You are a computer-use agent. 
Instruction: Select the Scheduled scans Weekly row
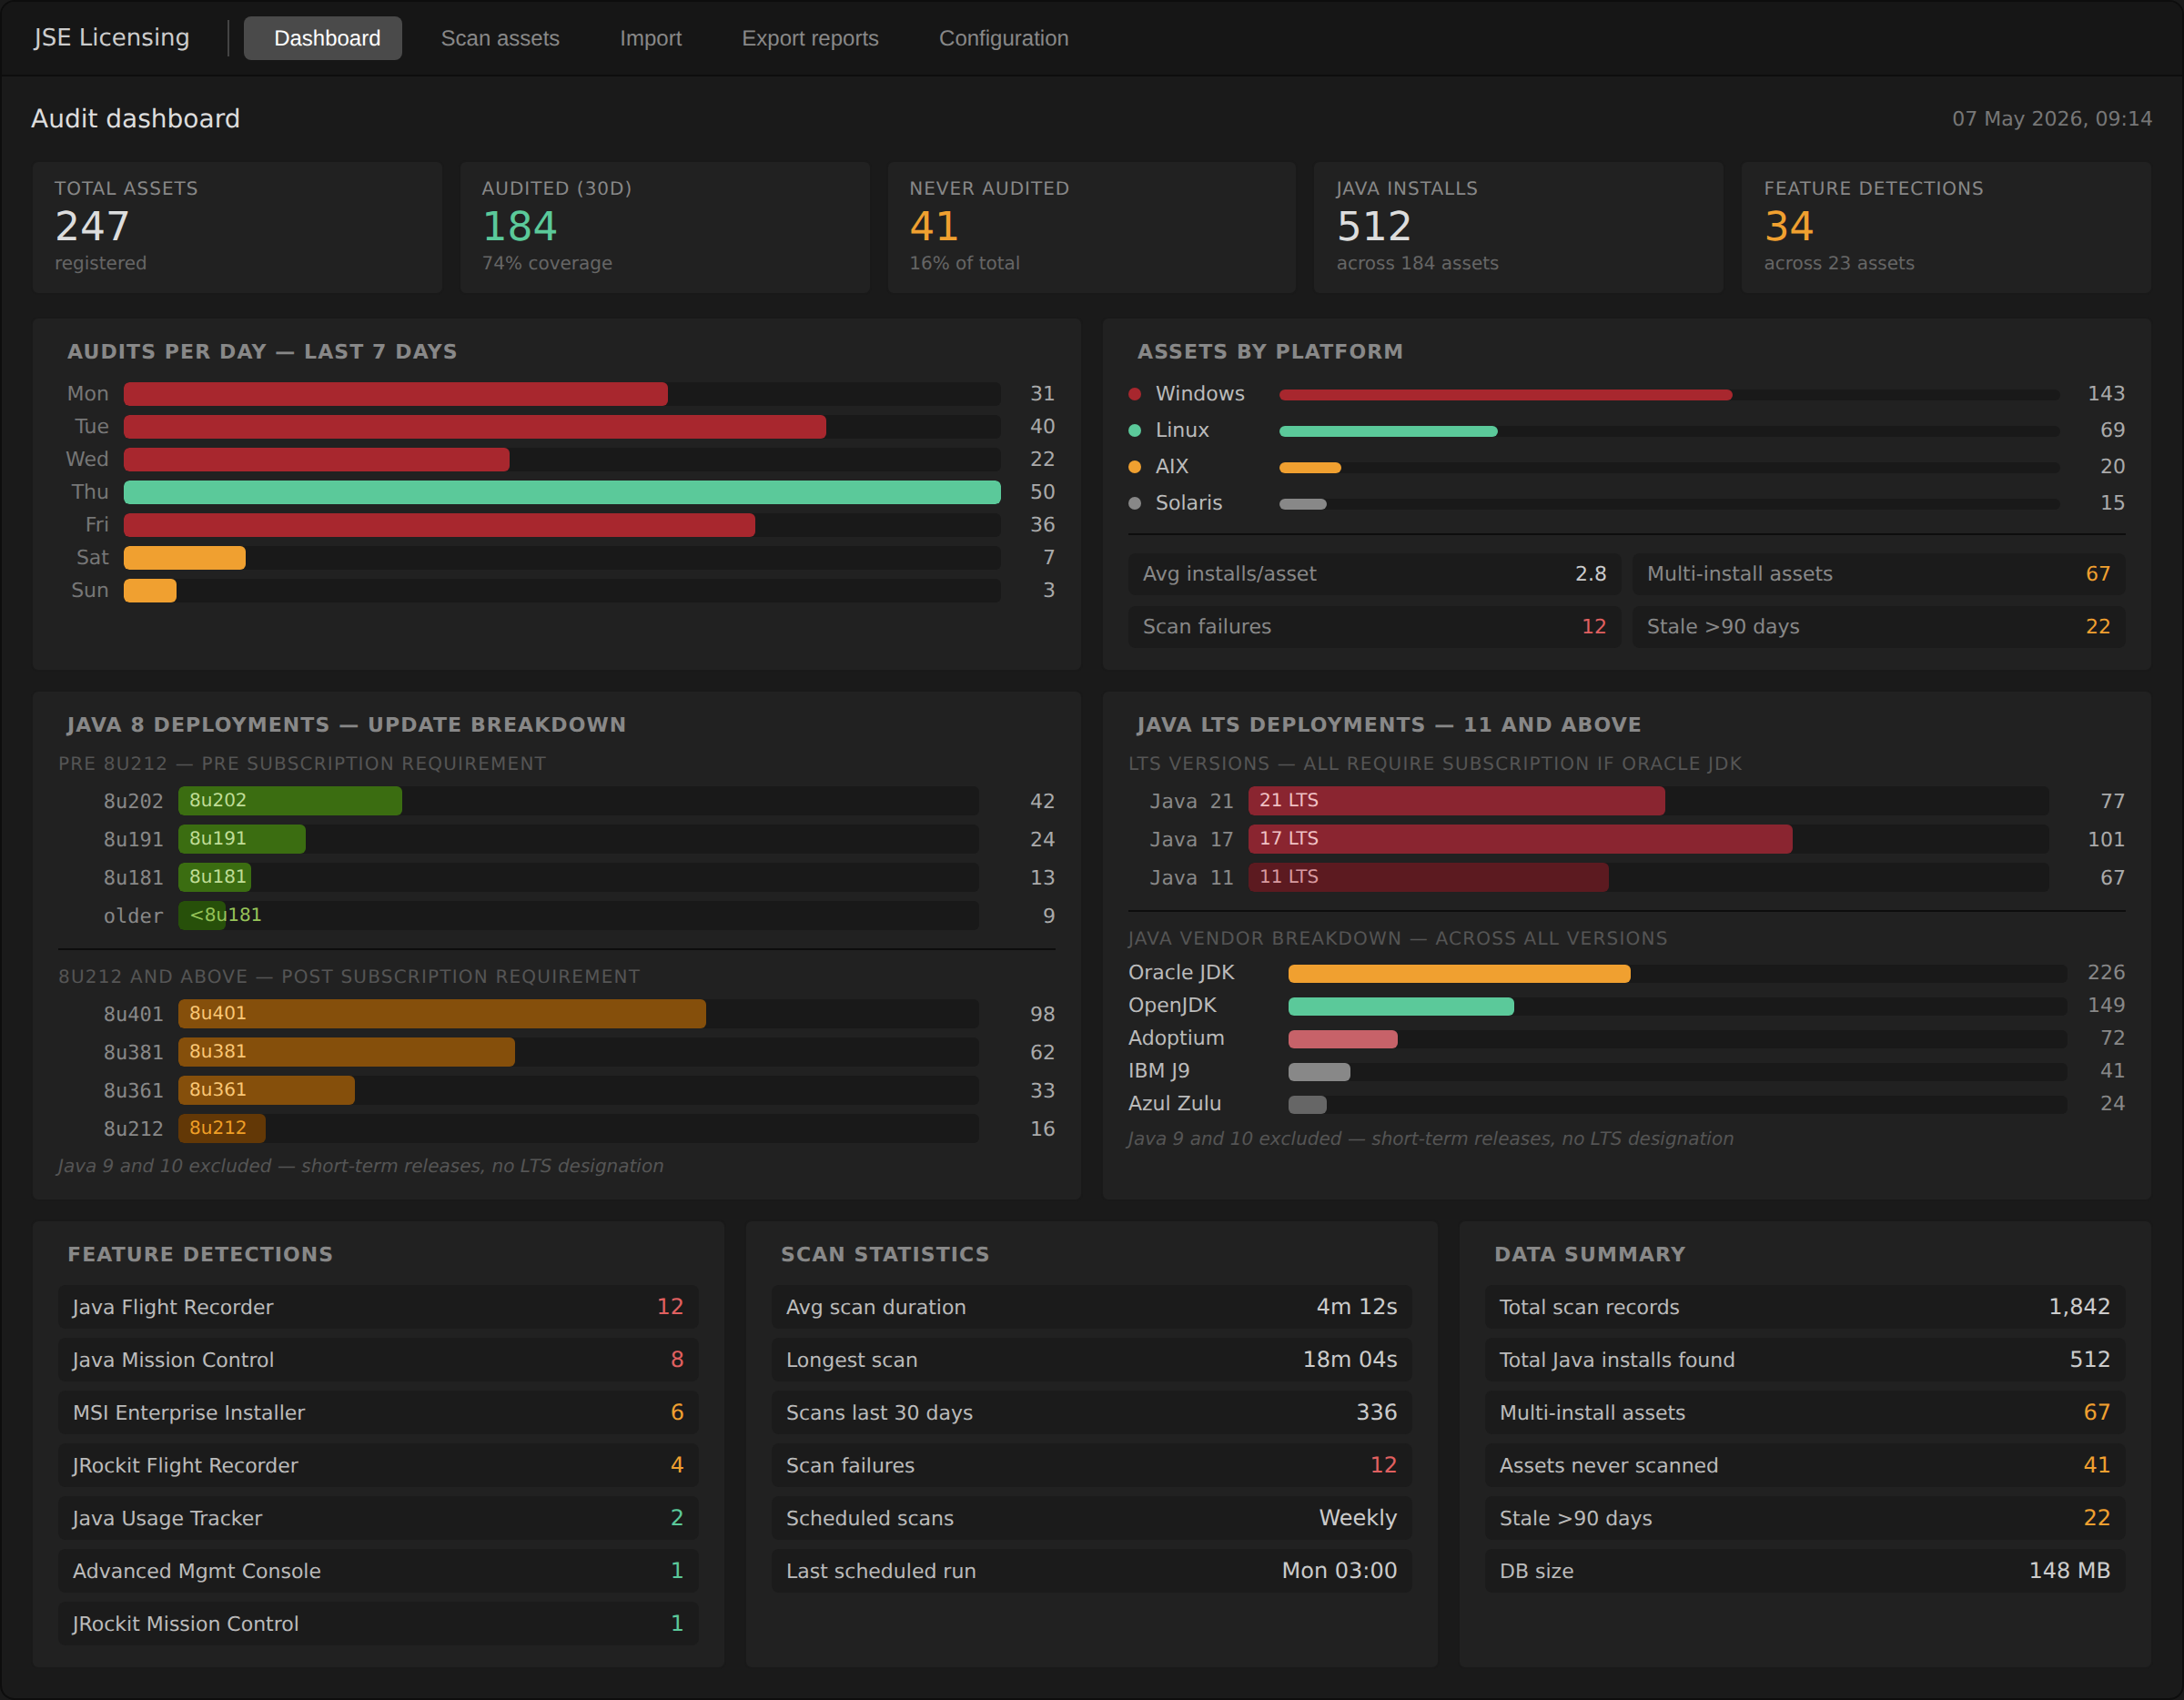(x=1092, y=1518)
